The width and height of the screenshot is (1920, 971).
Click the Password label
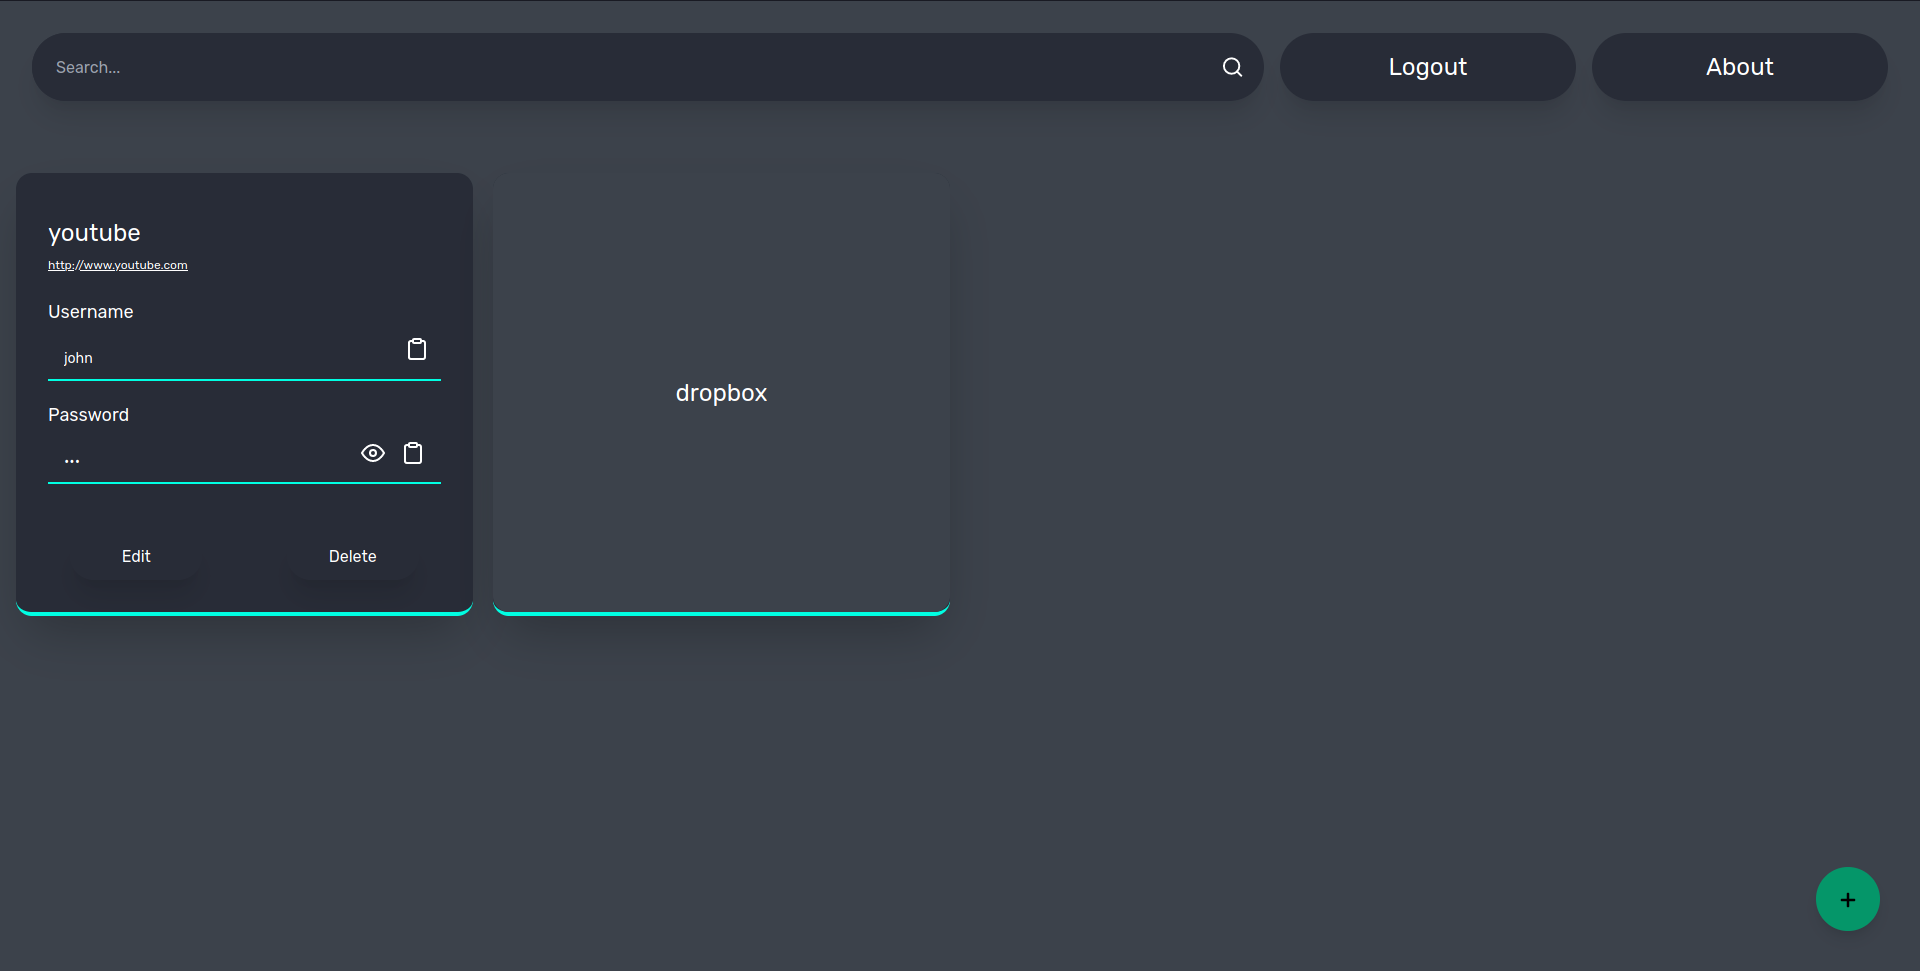(88, 415)
